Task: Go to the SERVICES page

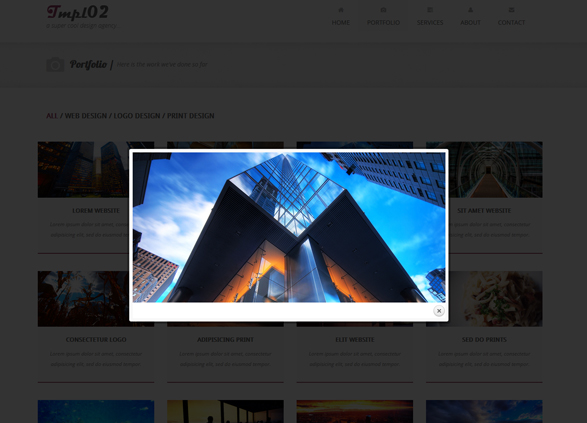Action: (430, 22)
